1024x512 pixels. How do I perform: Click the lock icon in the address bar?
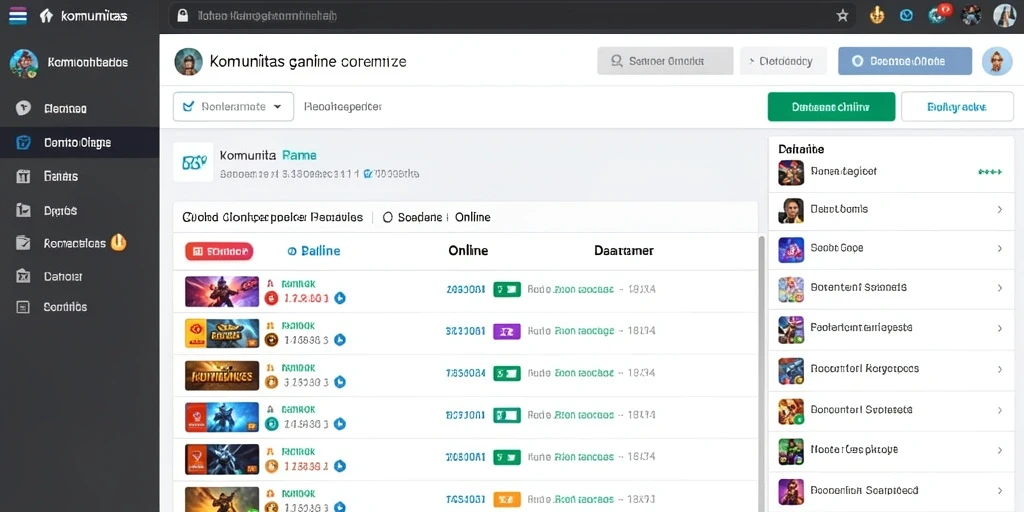coord(183,16)
